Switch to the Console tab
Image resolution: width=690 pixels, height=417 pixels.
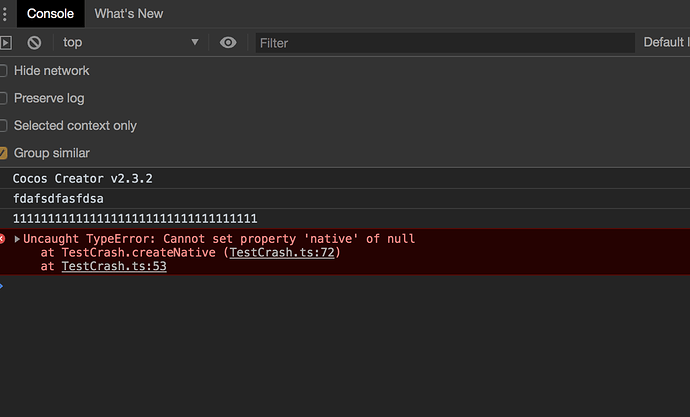50,14
